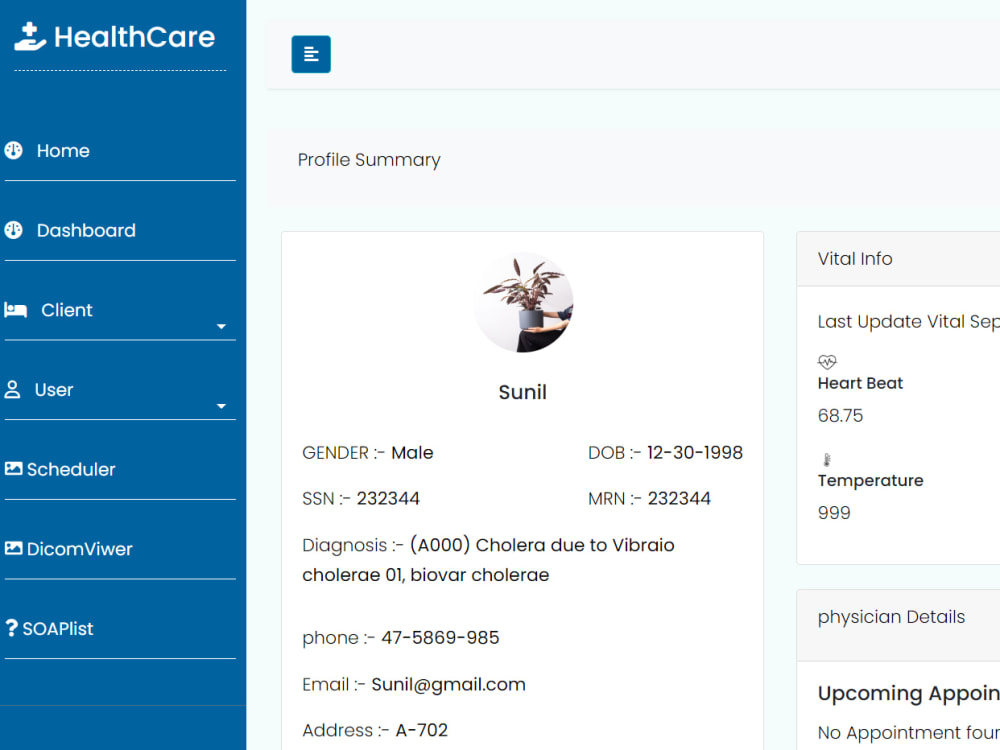Click the SOAPlist question mark icon
1000x750 pixels.
click(11, 628)
